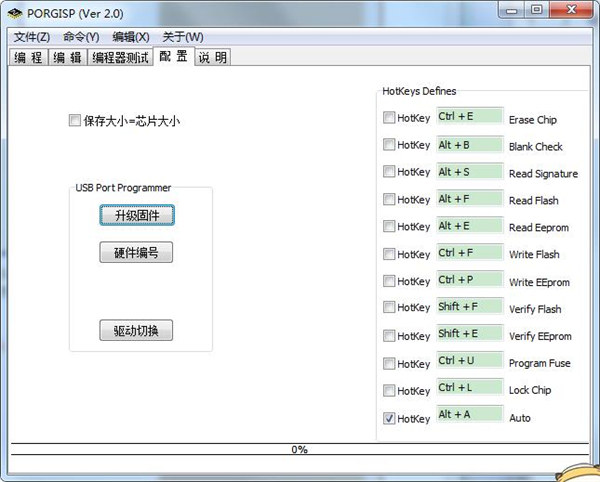This screenshot has height=482, width=600.
Task: Click the Alt + F hotkey field
Action: [x=470, y=199]
